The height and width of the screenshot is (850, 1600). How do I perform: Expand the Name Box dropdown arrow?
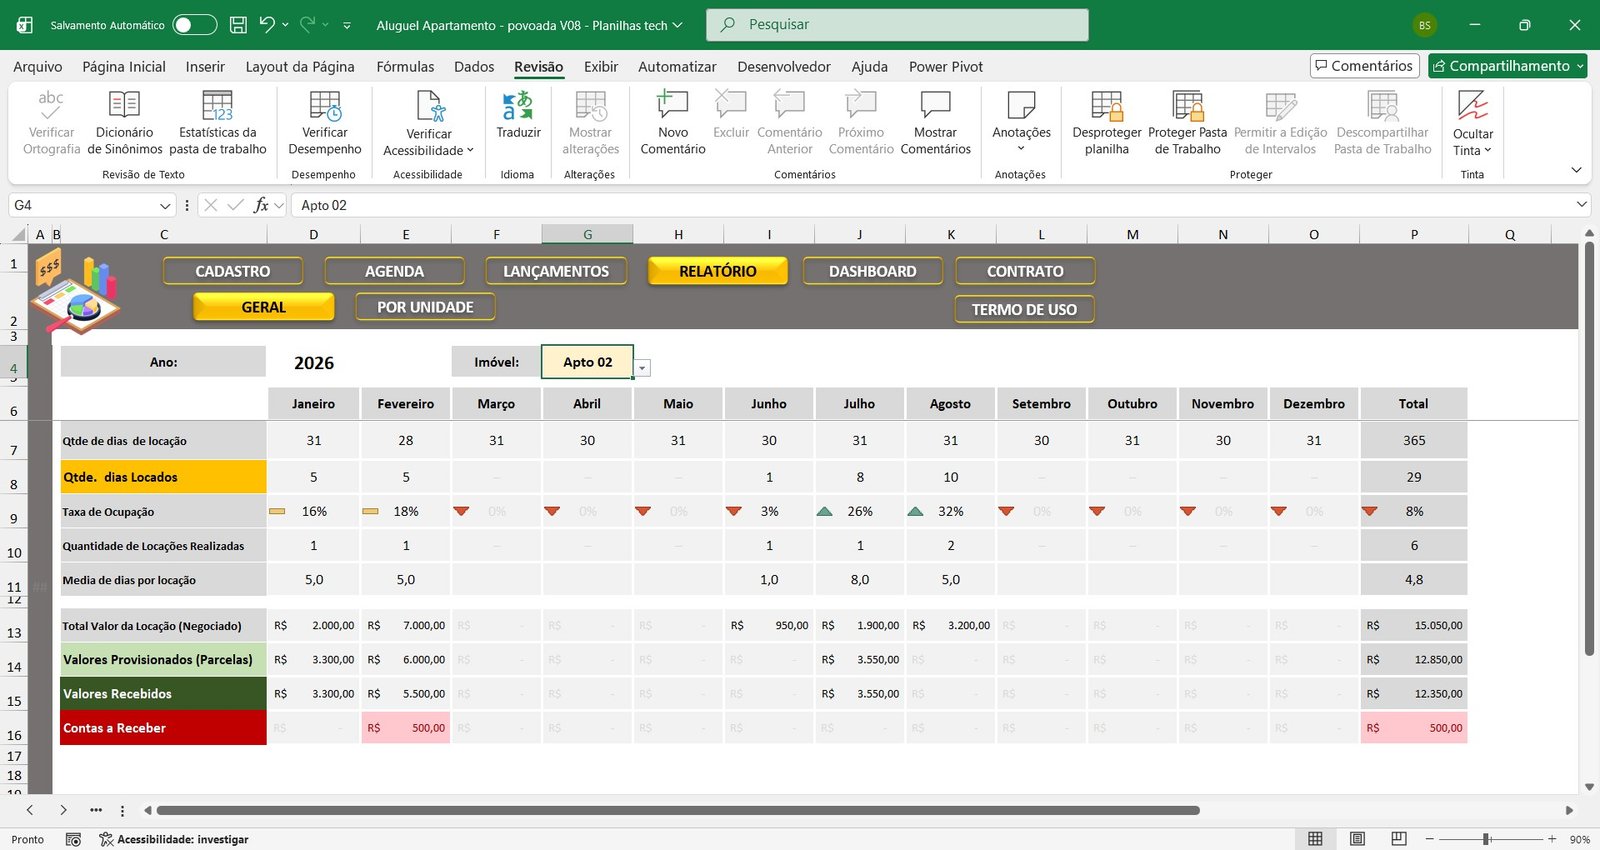coord(165,205)
